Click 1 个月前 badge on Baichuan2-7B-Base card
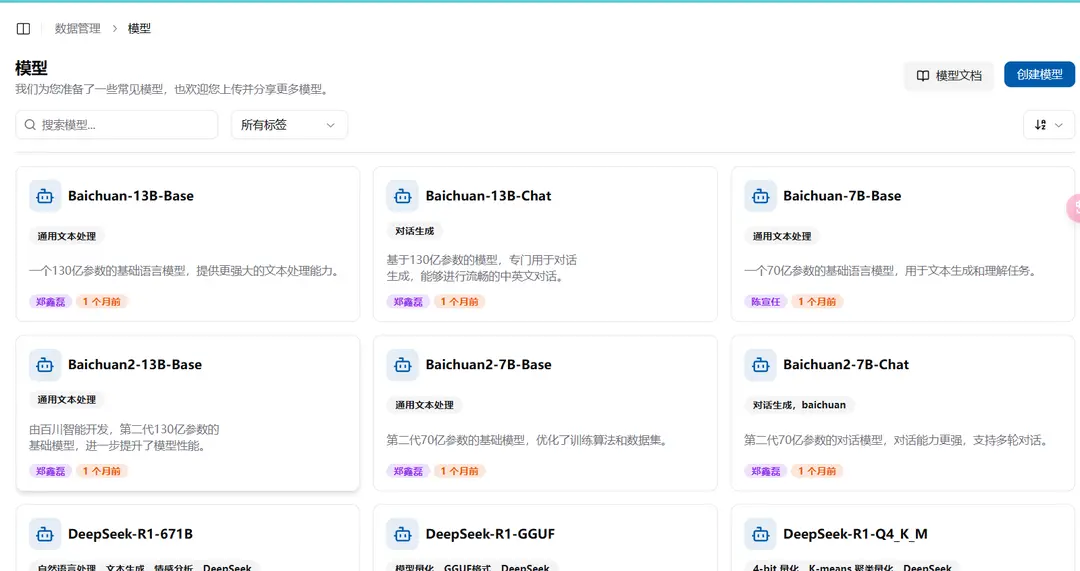This screenshot has height=571, width=1080. (x=459, y=471)
